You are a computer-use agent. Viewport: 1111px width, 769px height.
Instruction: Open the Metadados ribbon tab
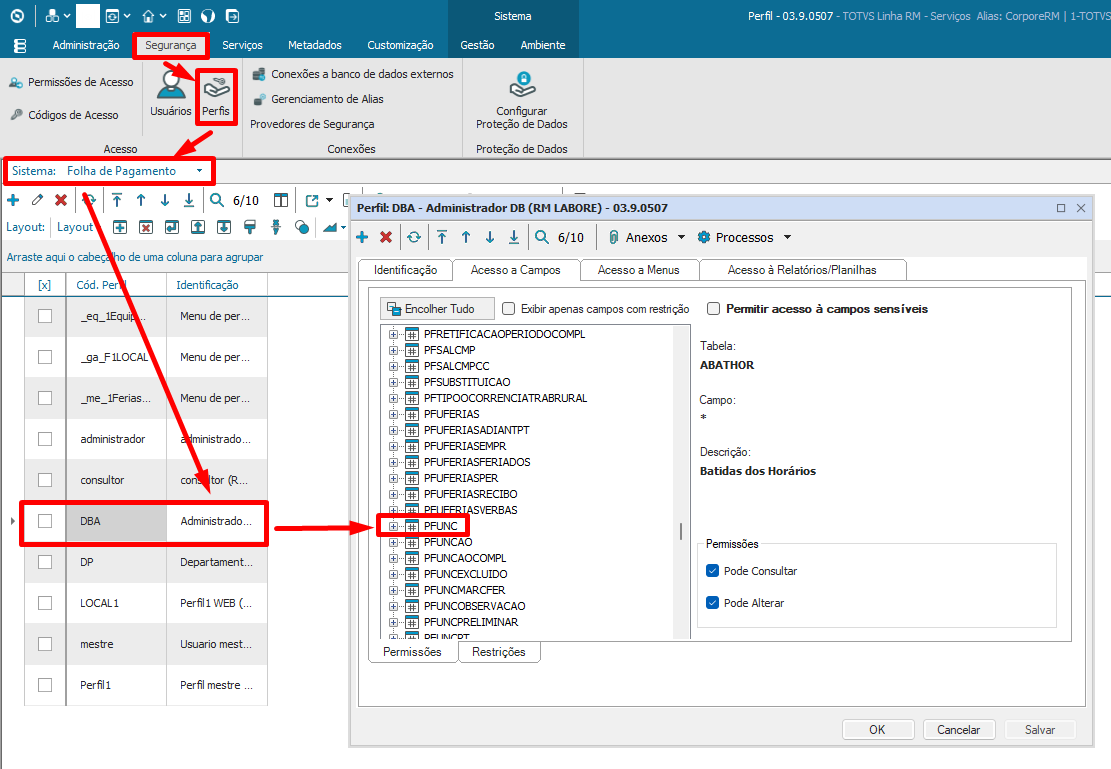[x=315, y=45]
